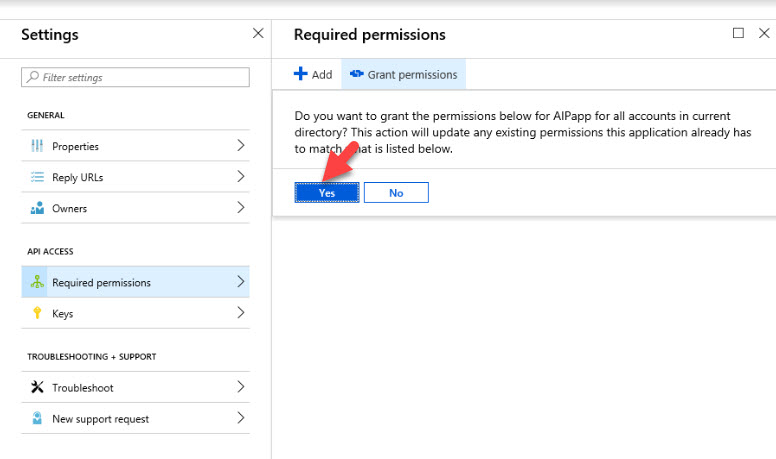
Task: Click the Properties sliders icon
Action: [37, 146]
